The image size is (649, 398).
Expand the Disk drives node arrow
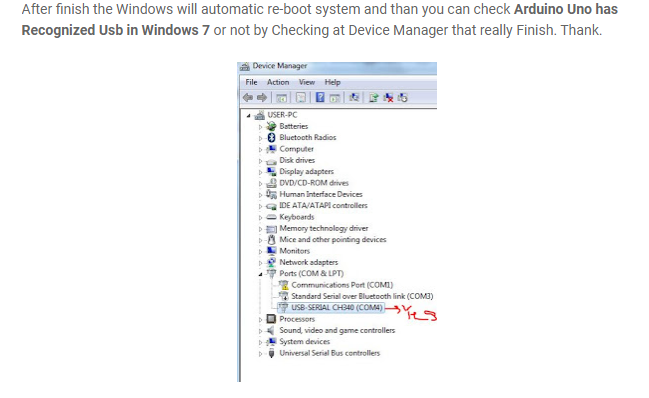click(260, 161)
